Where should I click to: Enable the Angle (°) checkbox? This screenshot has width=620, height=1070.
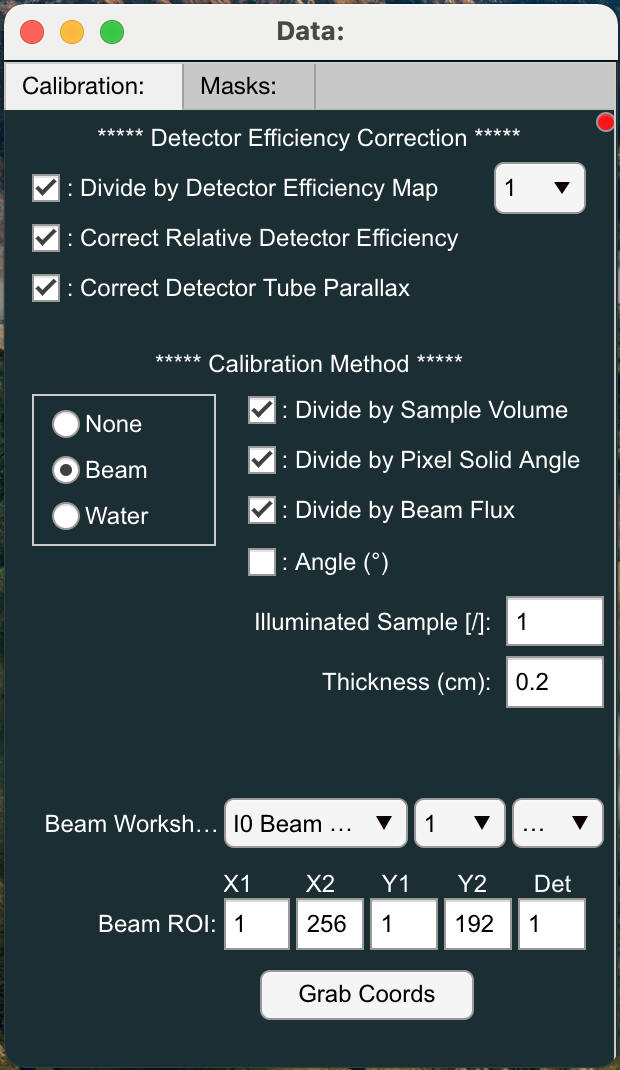(x=262, y=562)
